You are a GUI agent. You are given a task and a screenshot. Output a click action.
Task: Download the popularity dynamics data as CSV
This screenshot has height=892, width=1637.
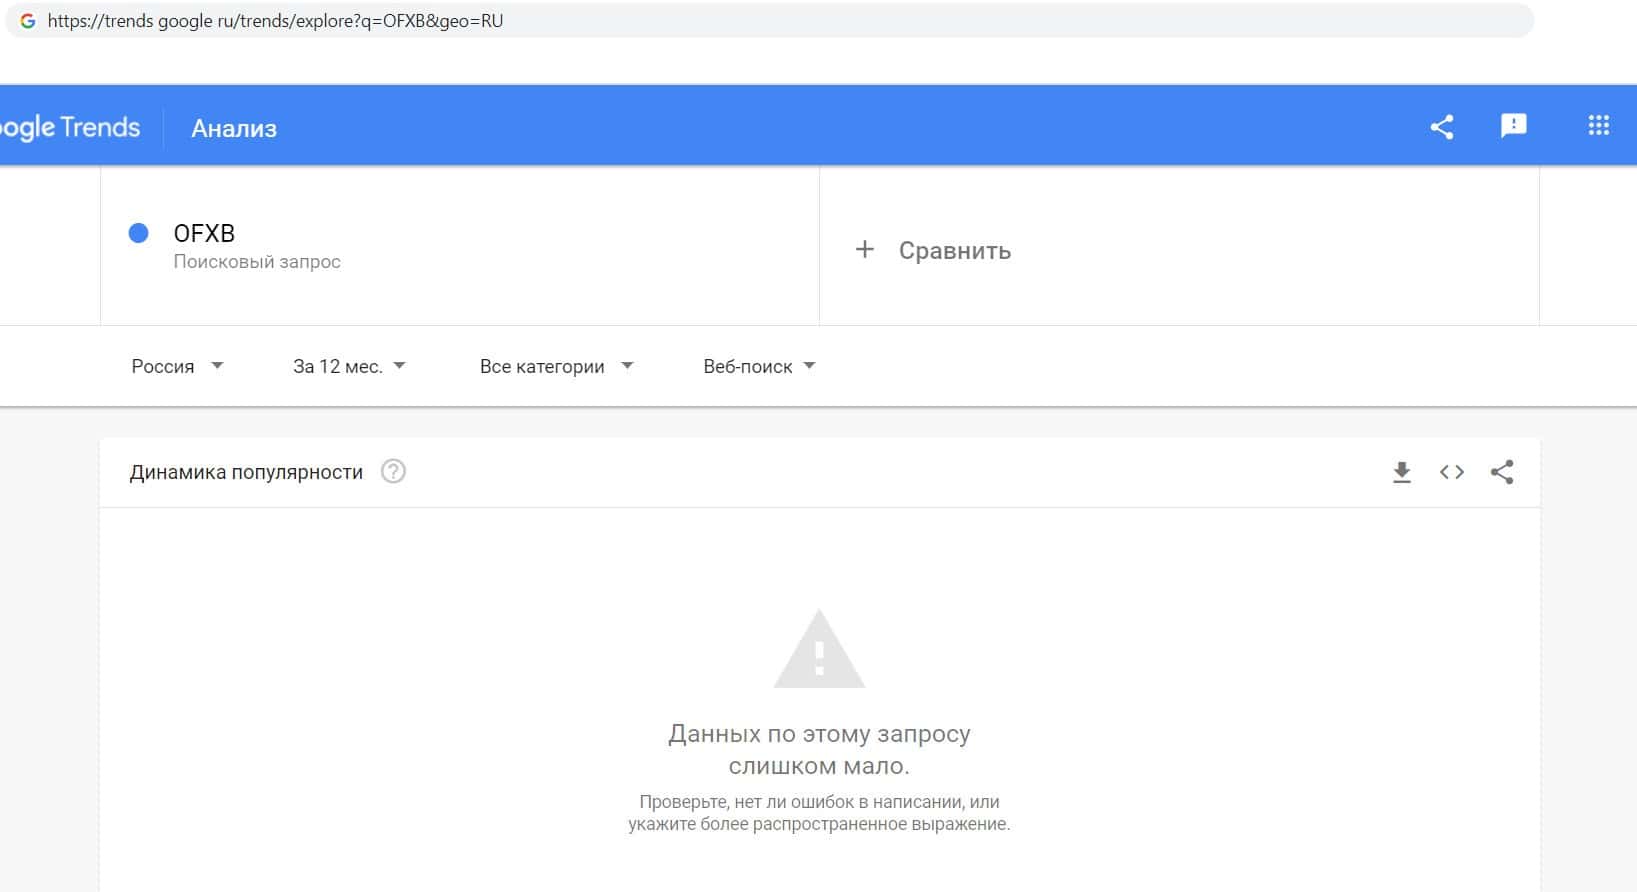click(1402, 472)
